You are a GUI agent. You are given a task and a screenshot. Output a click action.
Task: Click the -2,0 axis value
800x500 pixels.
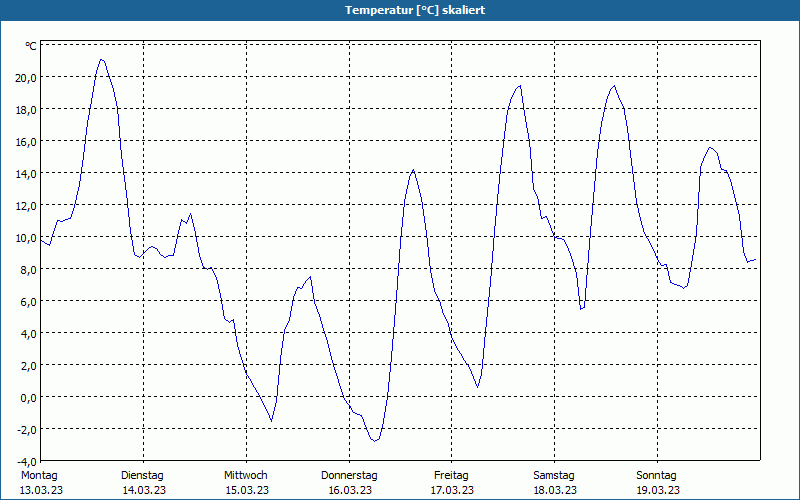27,430
